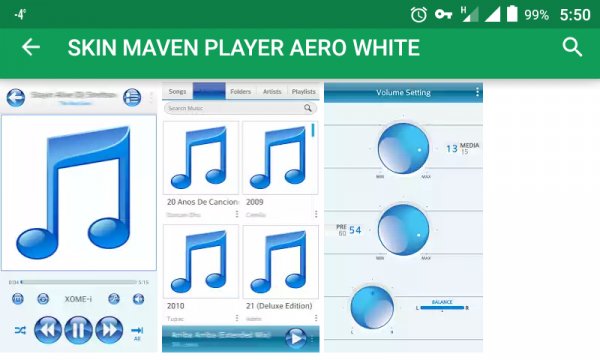600x360 pixels.
Task: Open the Volume Setting overflow menu
Action: click(x=477, y=92)
